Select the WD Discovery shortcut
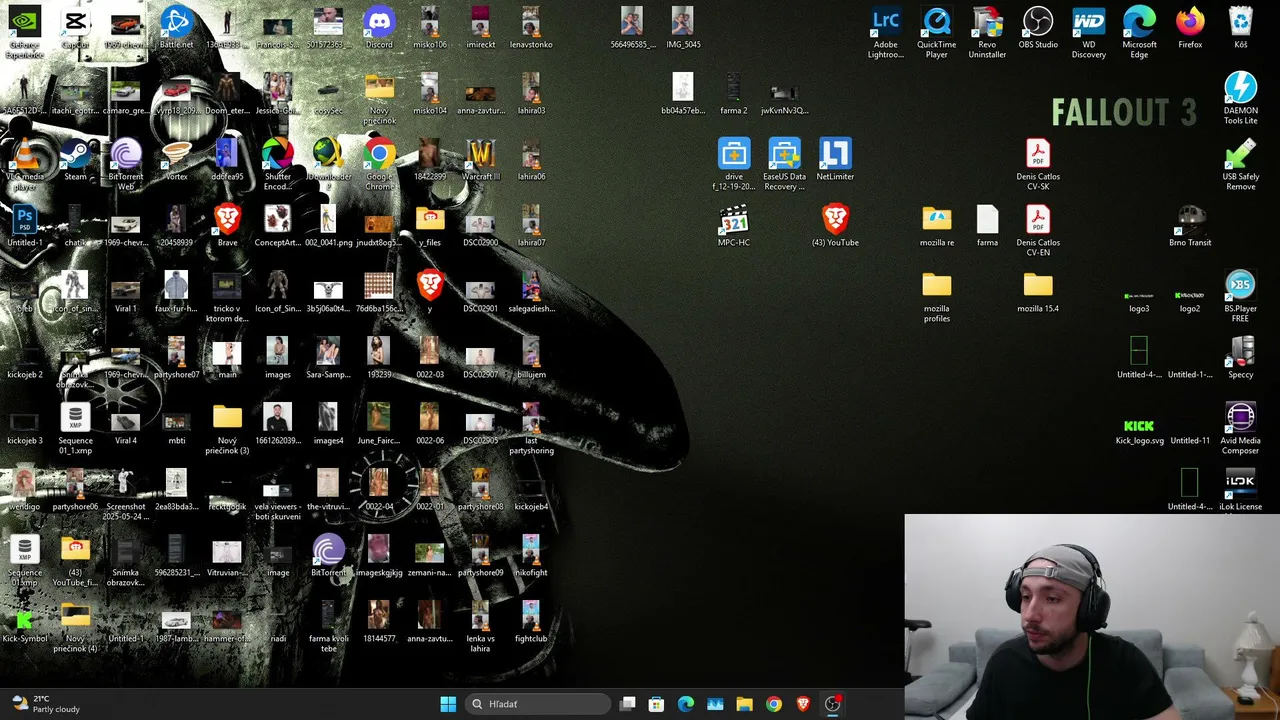This screenshot has width=1280, height=720. (x=1089, y=33)
